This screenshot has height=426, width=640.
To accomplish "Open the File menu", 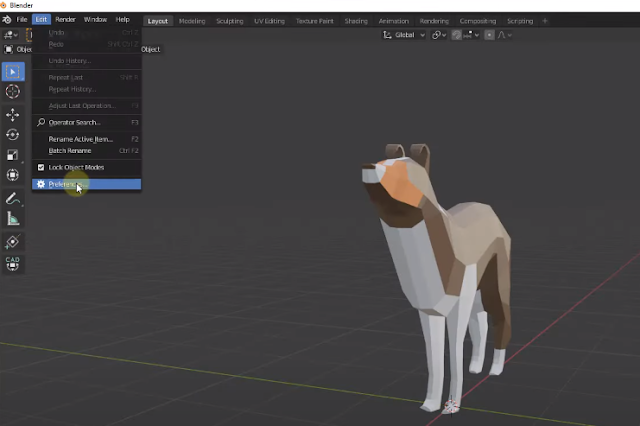I will pyautogui.click(x=22, y=20).
